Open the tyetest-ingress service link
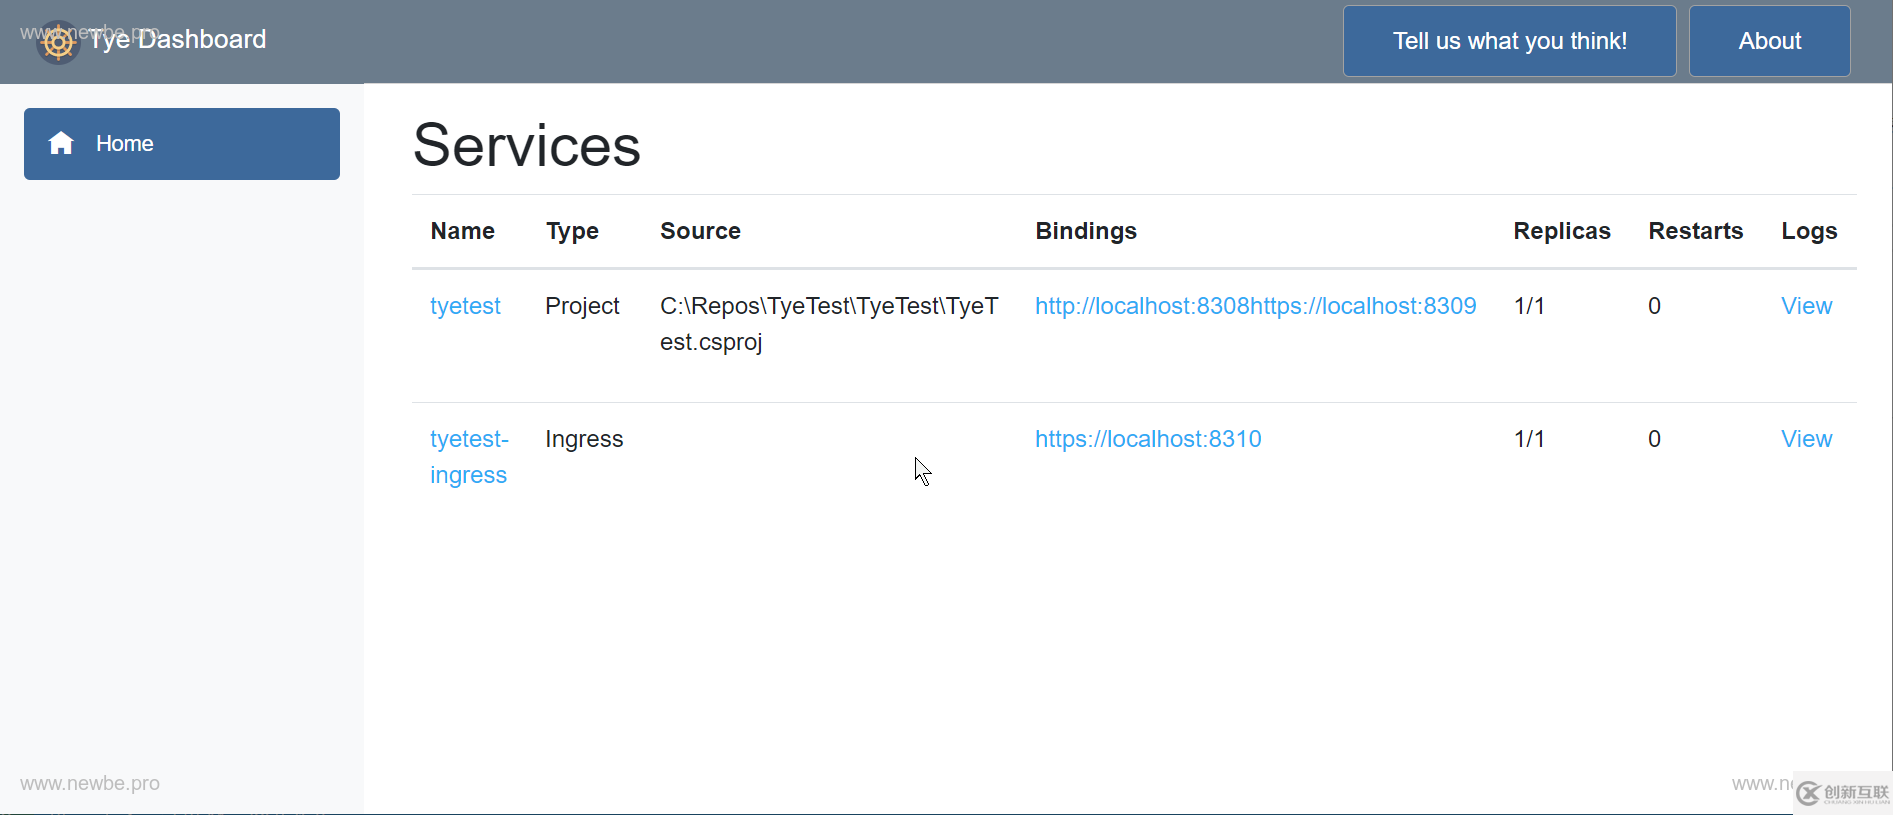 [x=469, y=457]
